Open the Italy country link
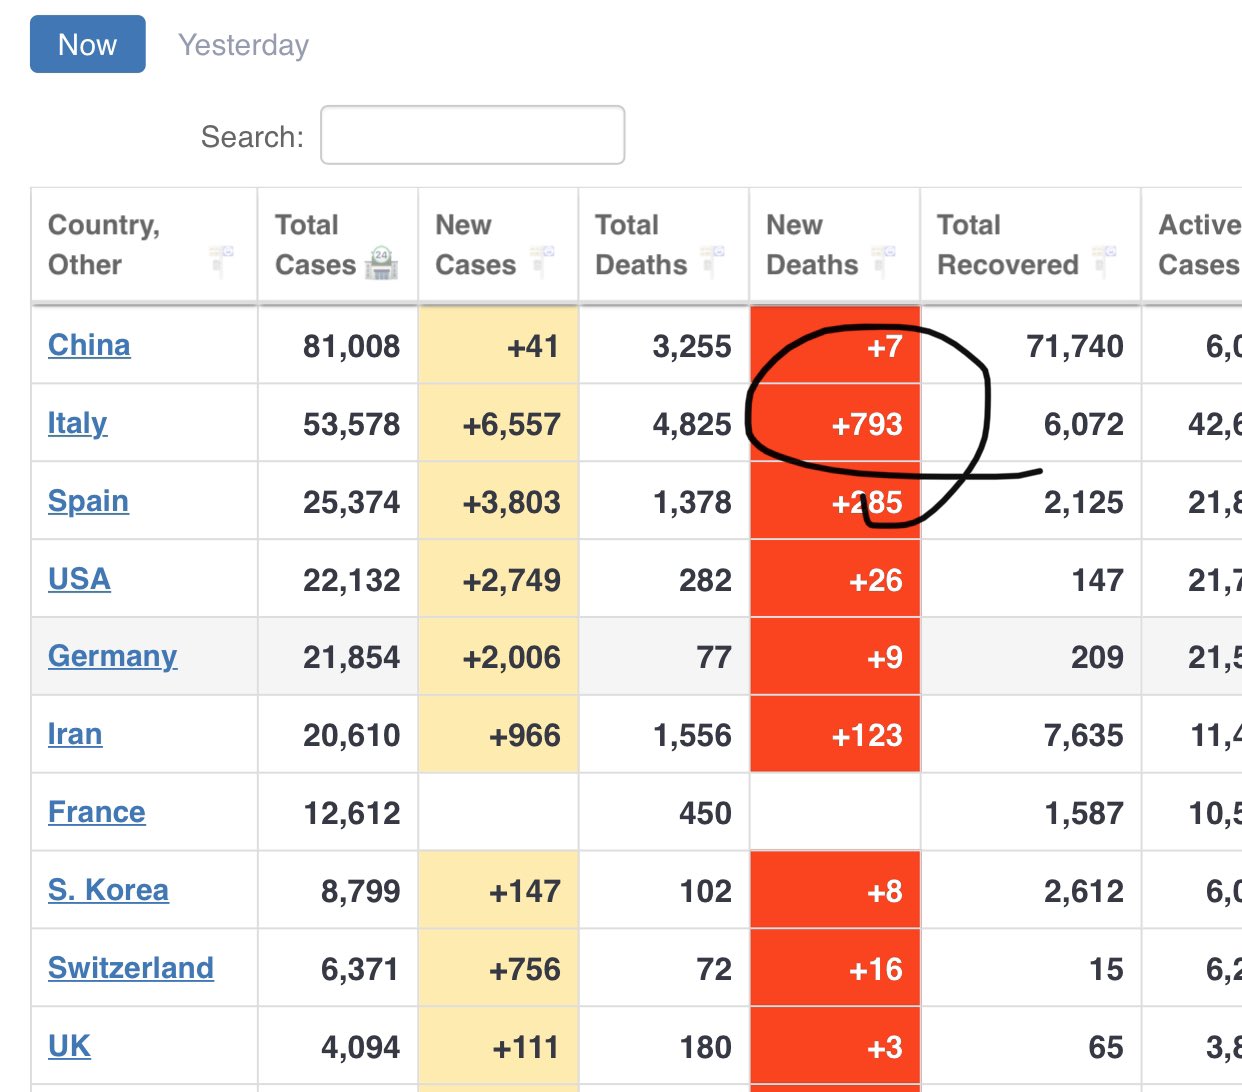The image size is (1242, 1092). coord(77,423)
